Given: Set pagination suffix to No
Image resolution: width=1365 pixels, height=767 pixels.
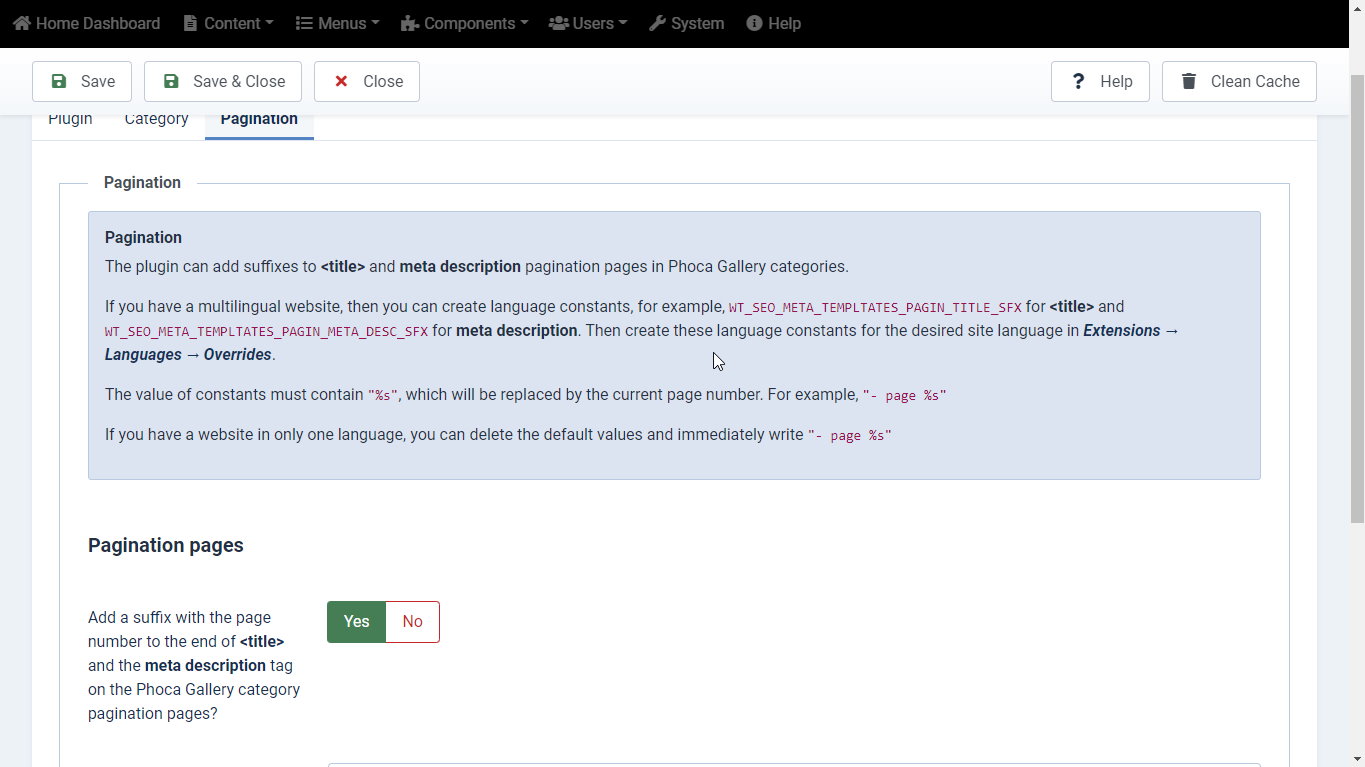Looking at the screenshot, I should 412,622.
